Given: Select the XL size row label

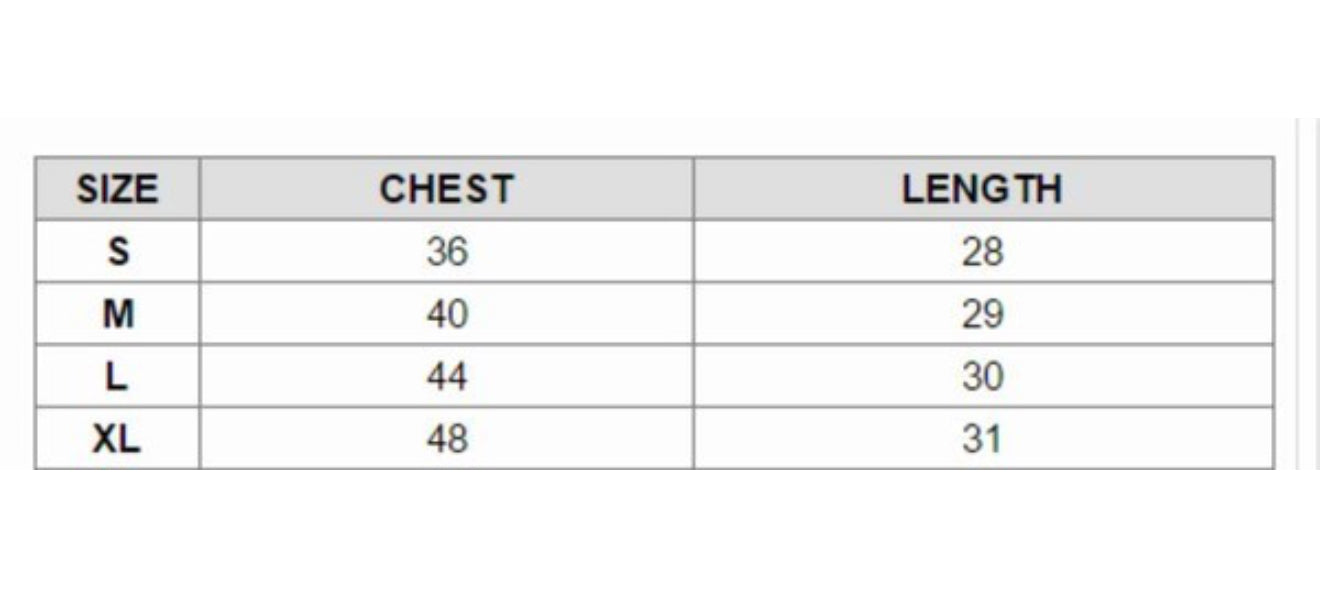Looking at the screenshot, I should 117,439.
